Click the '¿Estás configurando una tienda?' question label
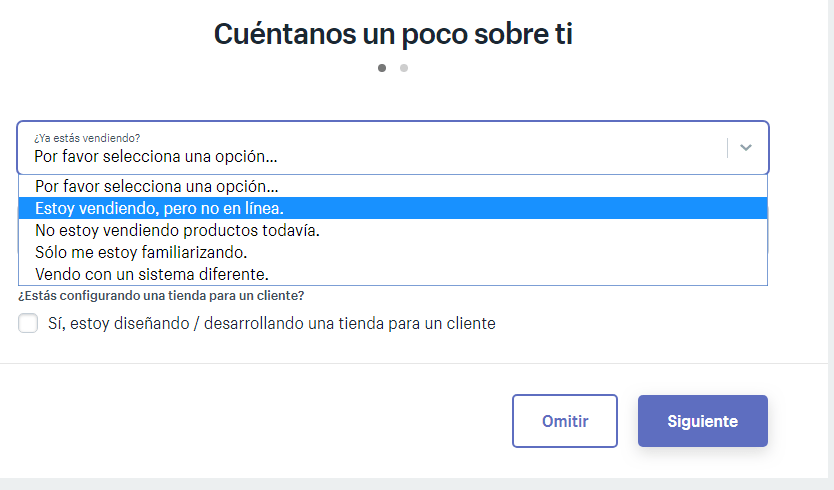This screenshot has height=490, width=834. 161,296
